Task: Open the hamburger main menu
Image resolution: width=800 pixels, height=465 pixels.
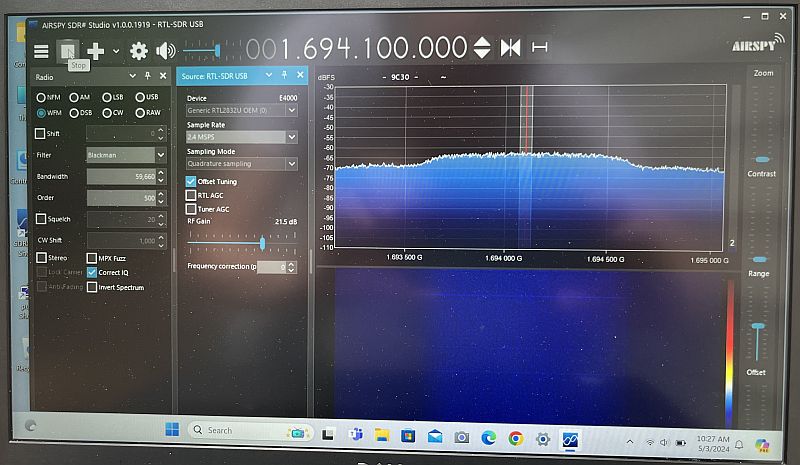Action: 41,50
